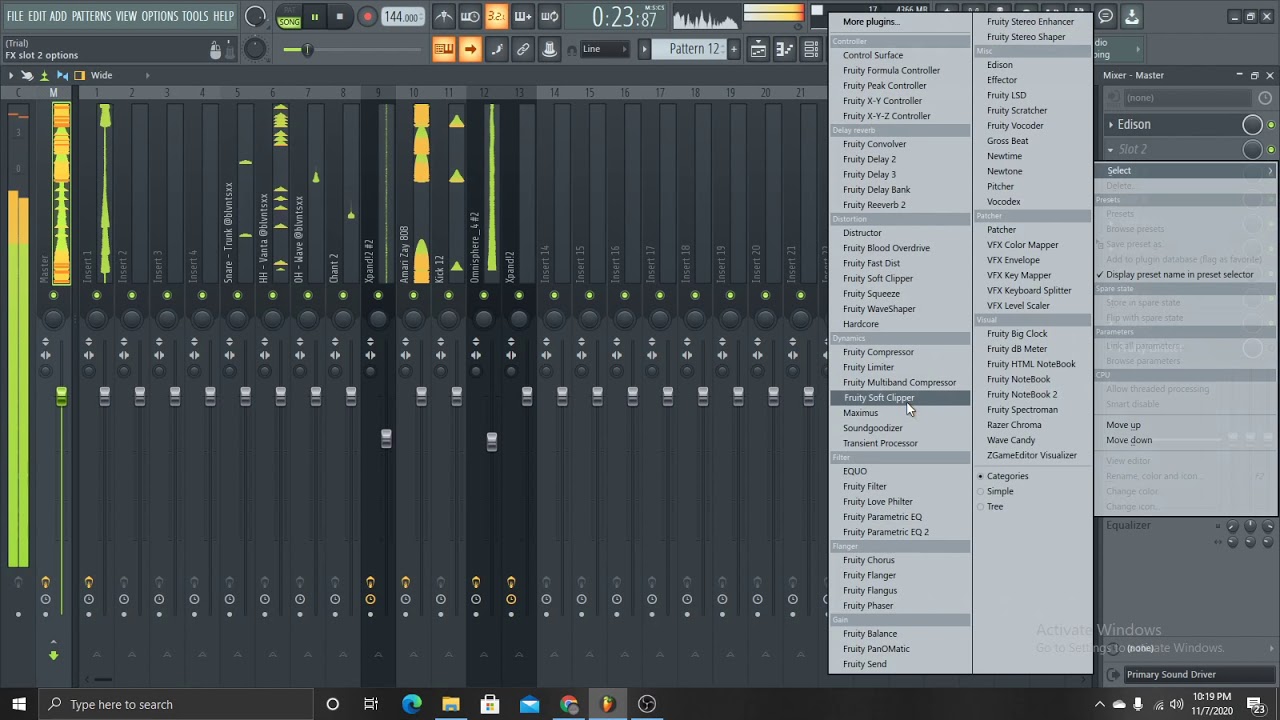Click the blue mixer track-inspector icon
Viewport: 1280px width, 720px height.
pyautogui.click(x=62, y=75)
